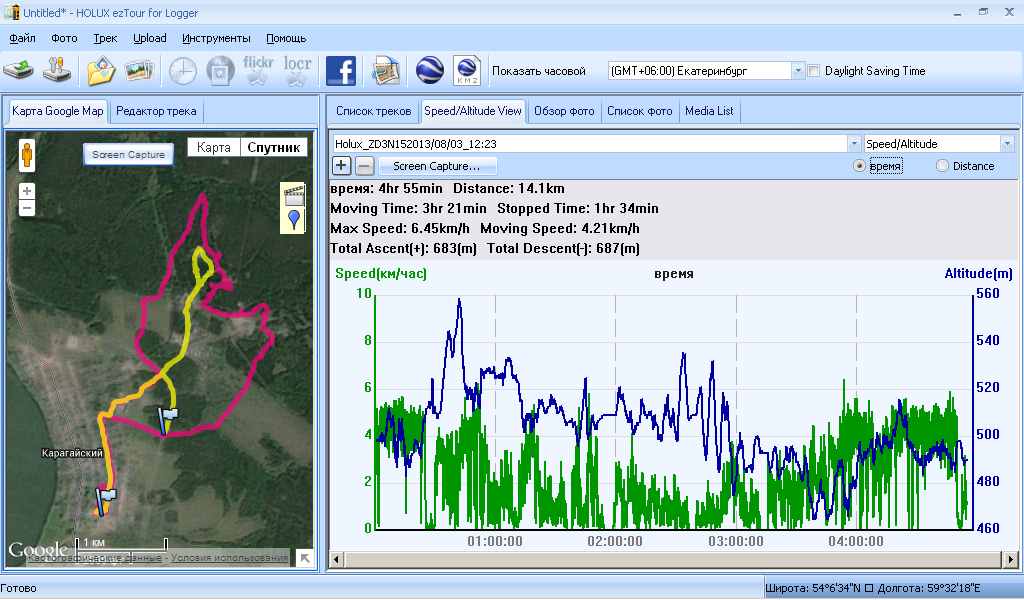Click the Готово status bar text
Image resolution: width=1024 pixels, height=600 pixels.
[x=19, y=588]
